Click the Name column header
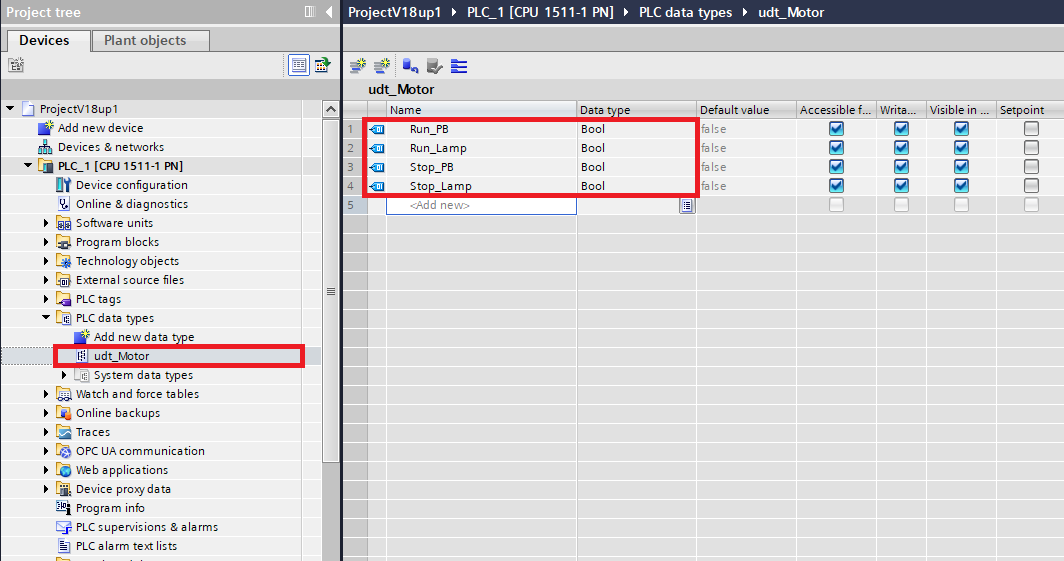The width and height of the screenshot is (1064, 561). 481,110
